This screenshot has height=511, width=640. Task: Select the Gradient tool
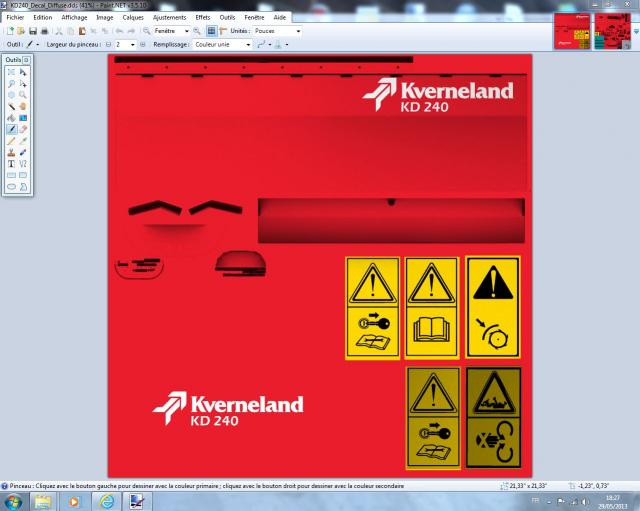[23, 118]
